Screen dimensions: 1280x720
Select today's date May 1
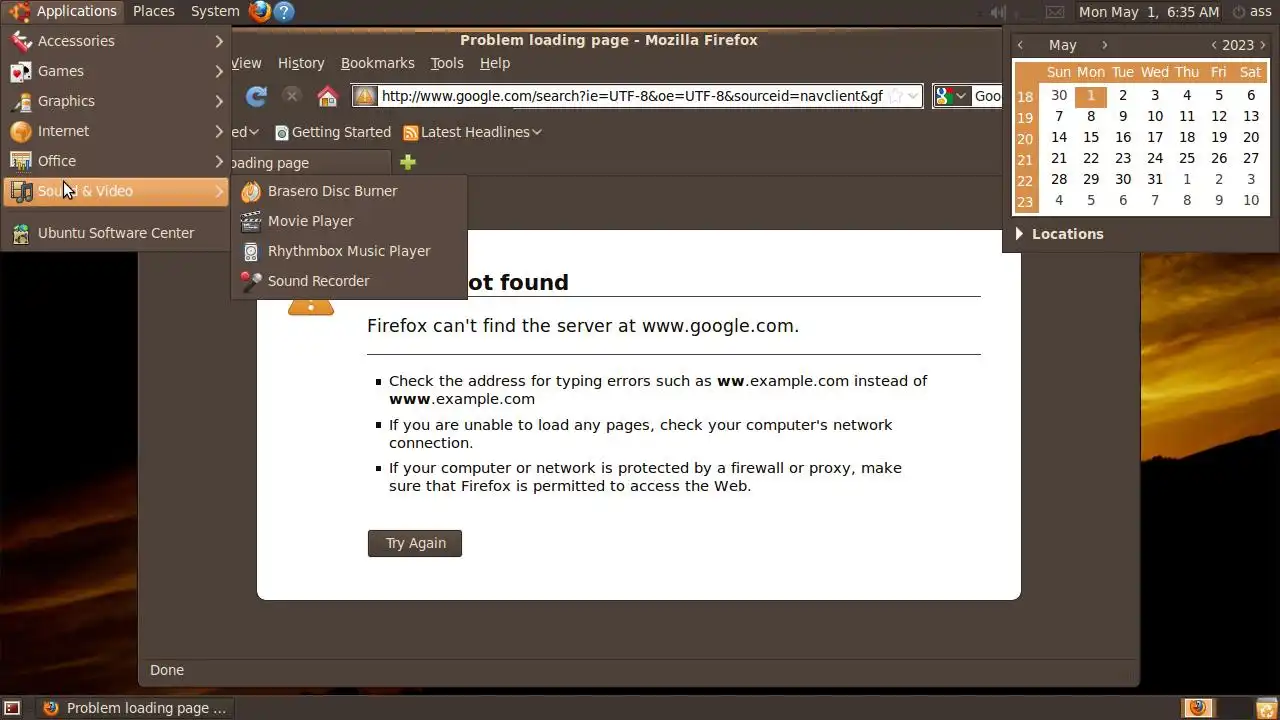click(1091, 96)
